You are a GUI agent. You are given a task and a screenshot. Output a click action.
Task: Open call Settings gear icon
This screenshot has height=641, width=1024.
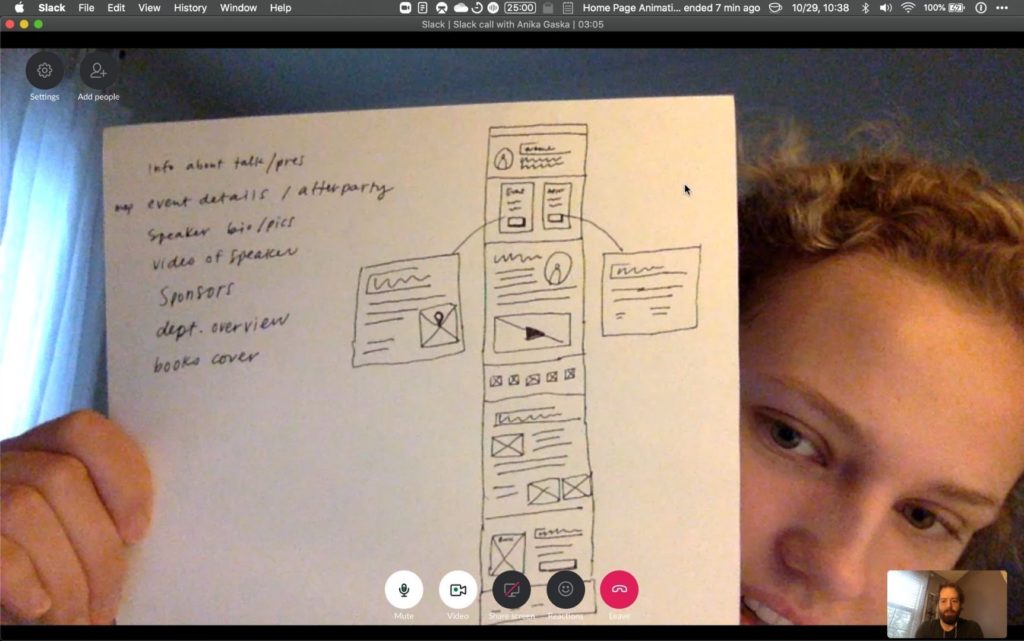(44, 71)
